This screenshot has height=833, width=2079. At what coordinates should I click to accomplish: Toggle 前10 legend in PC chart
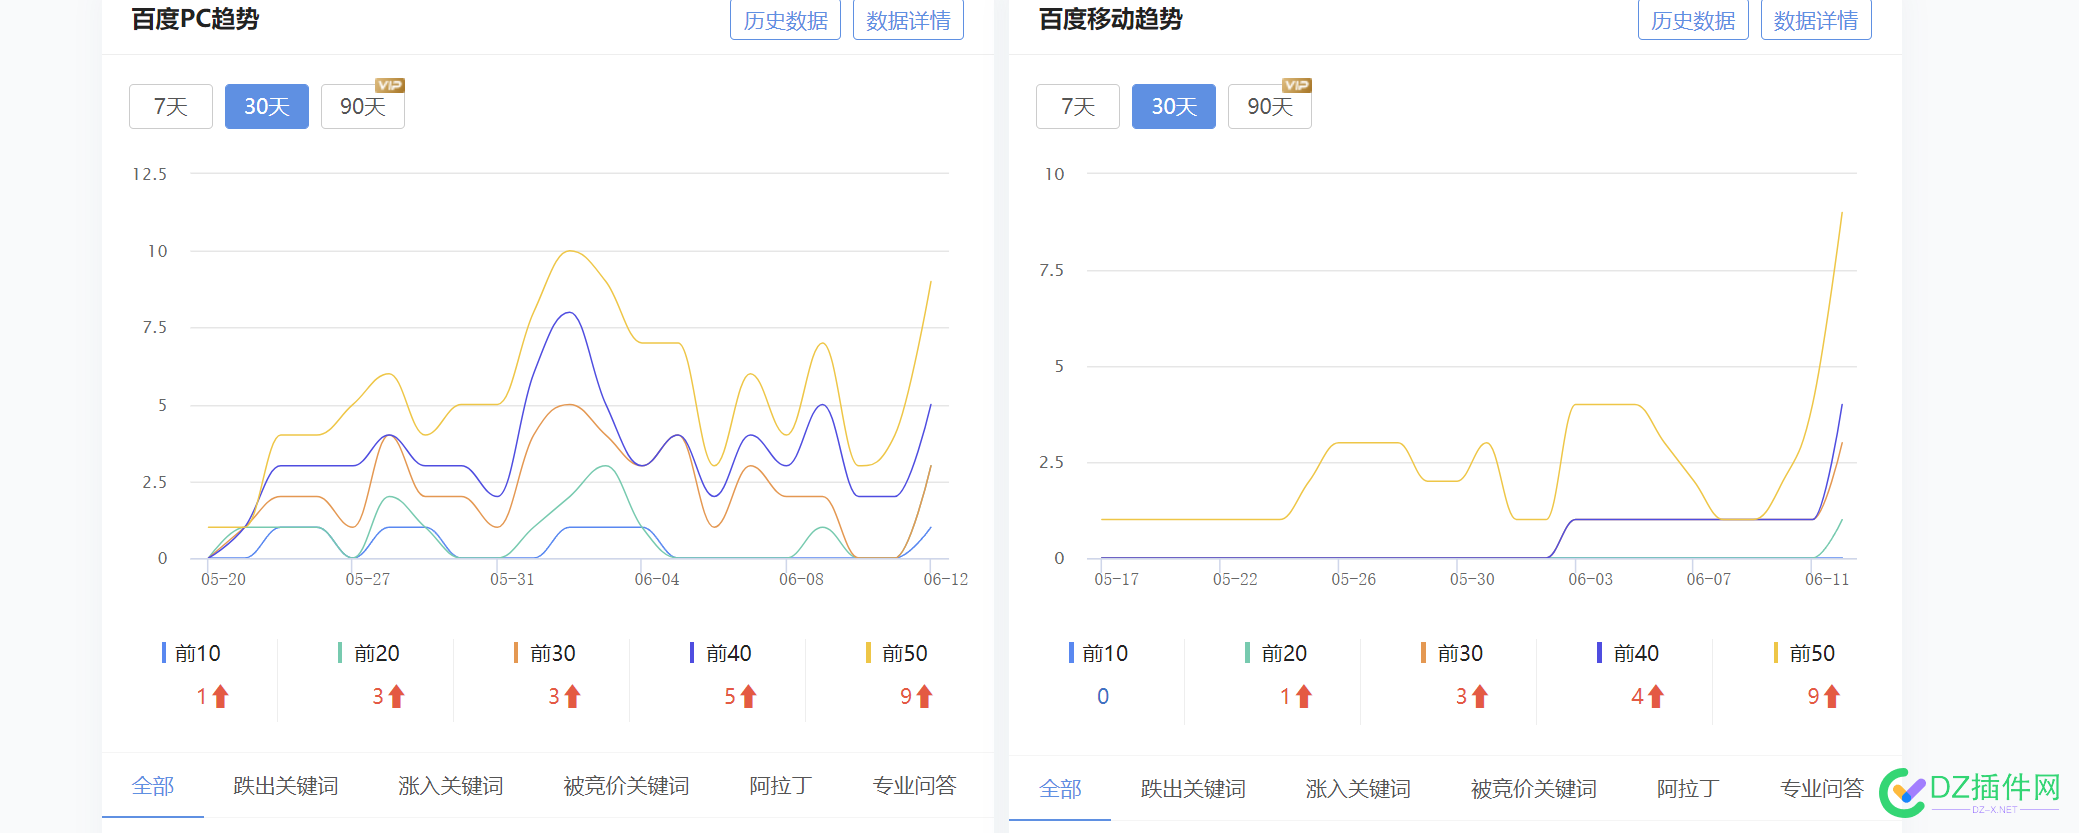click(x=191, y=653)
